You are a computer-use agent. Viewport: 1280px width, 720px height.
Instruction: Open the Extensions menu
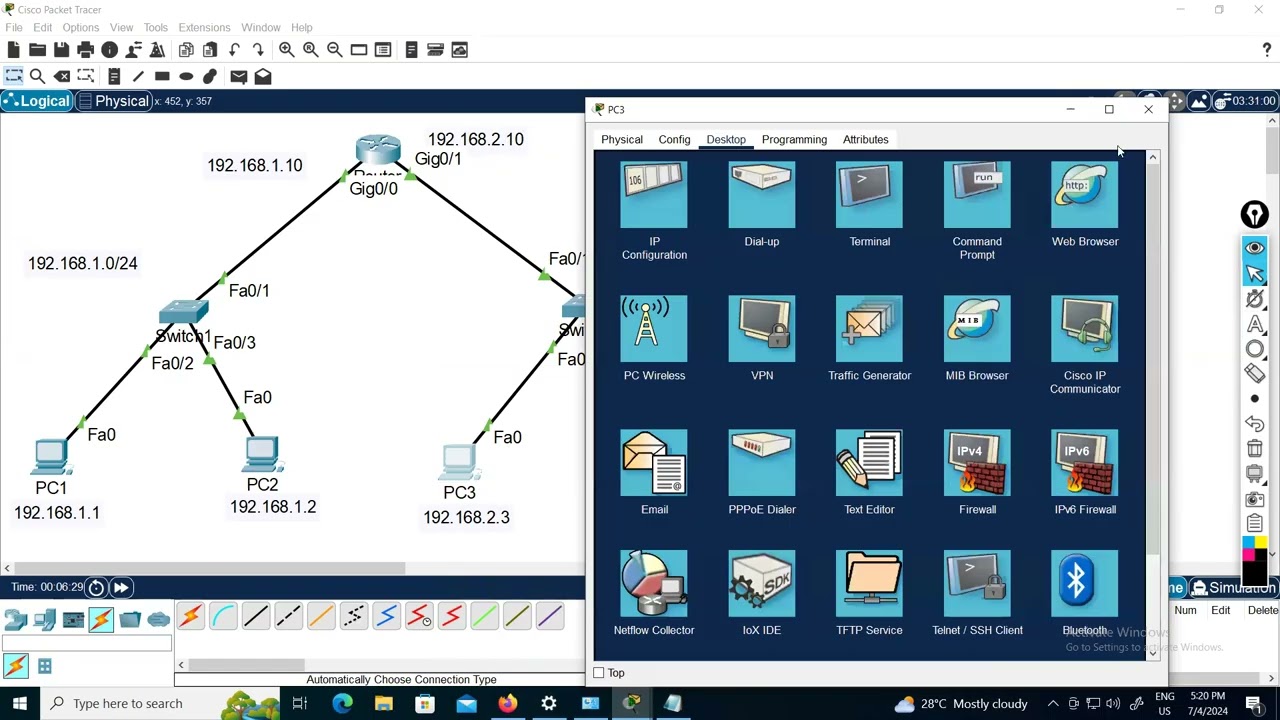click(x=204, y=27)
